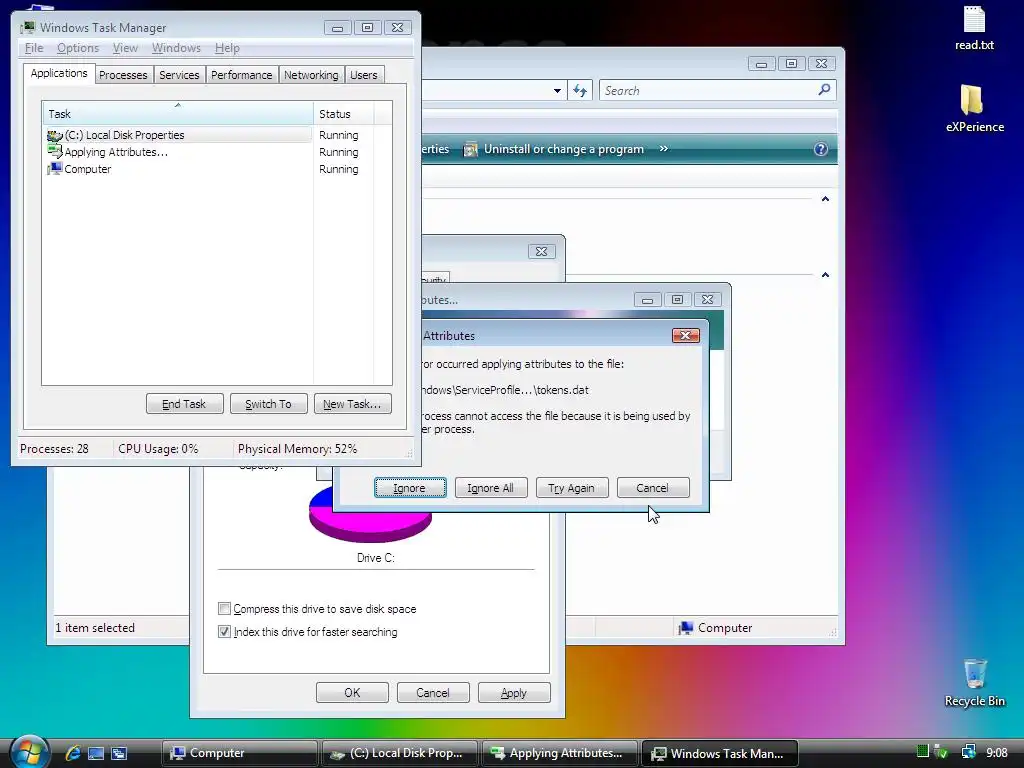The height and width of the screenshot is (768, 1024).
Task: Select the eXPerience folder on desktop
Action: 974,108
